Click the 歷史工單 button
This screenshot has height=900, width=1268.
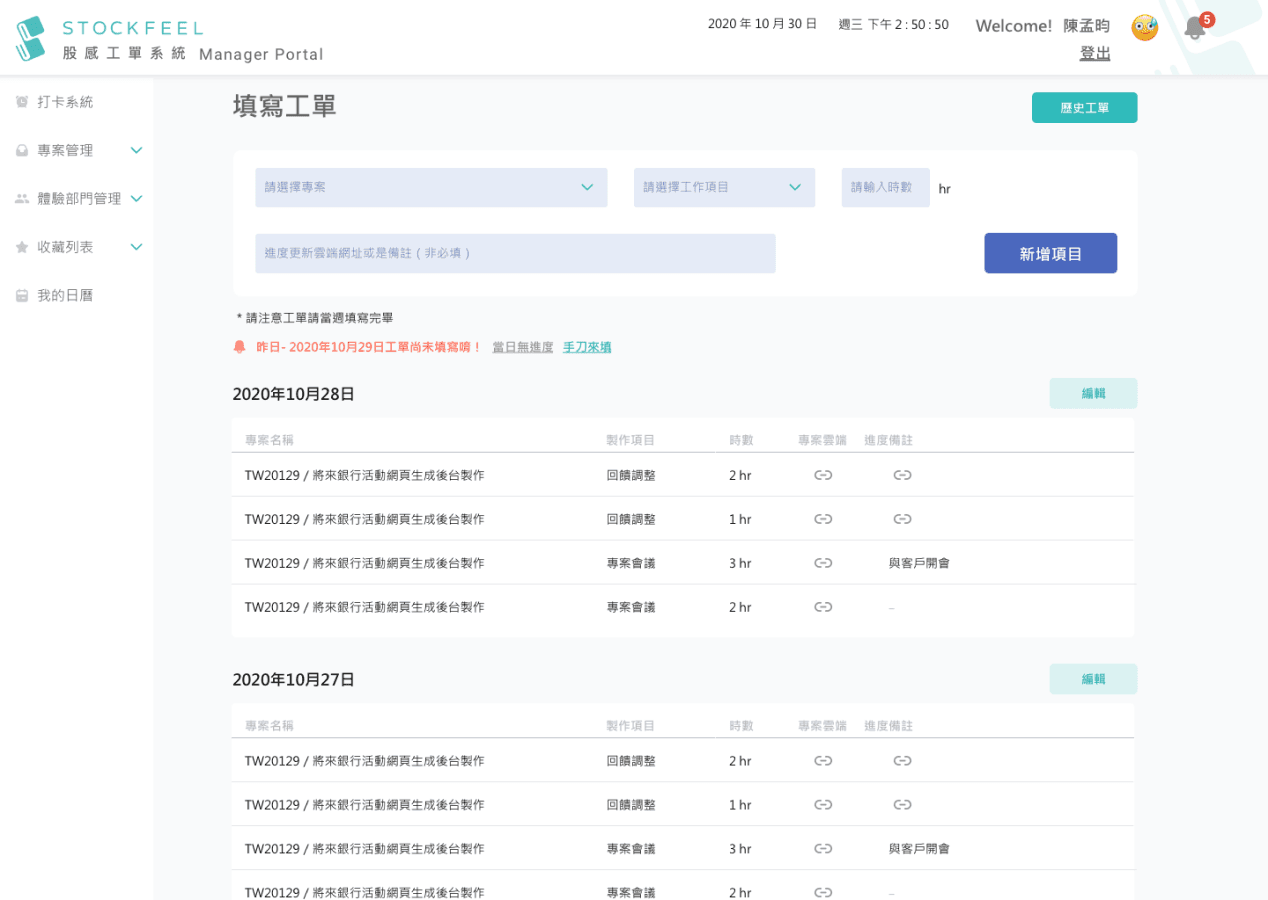point(1084,108)
